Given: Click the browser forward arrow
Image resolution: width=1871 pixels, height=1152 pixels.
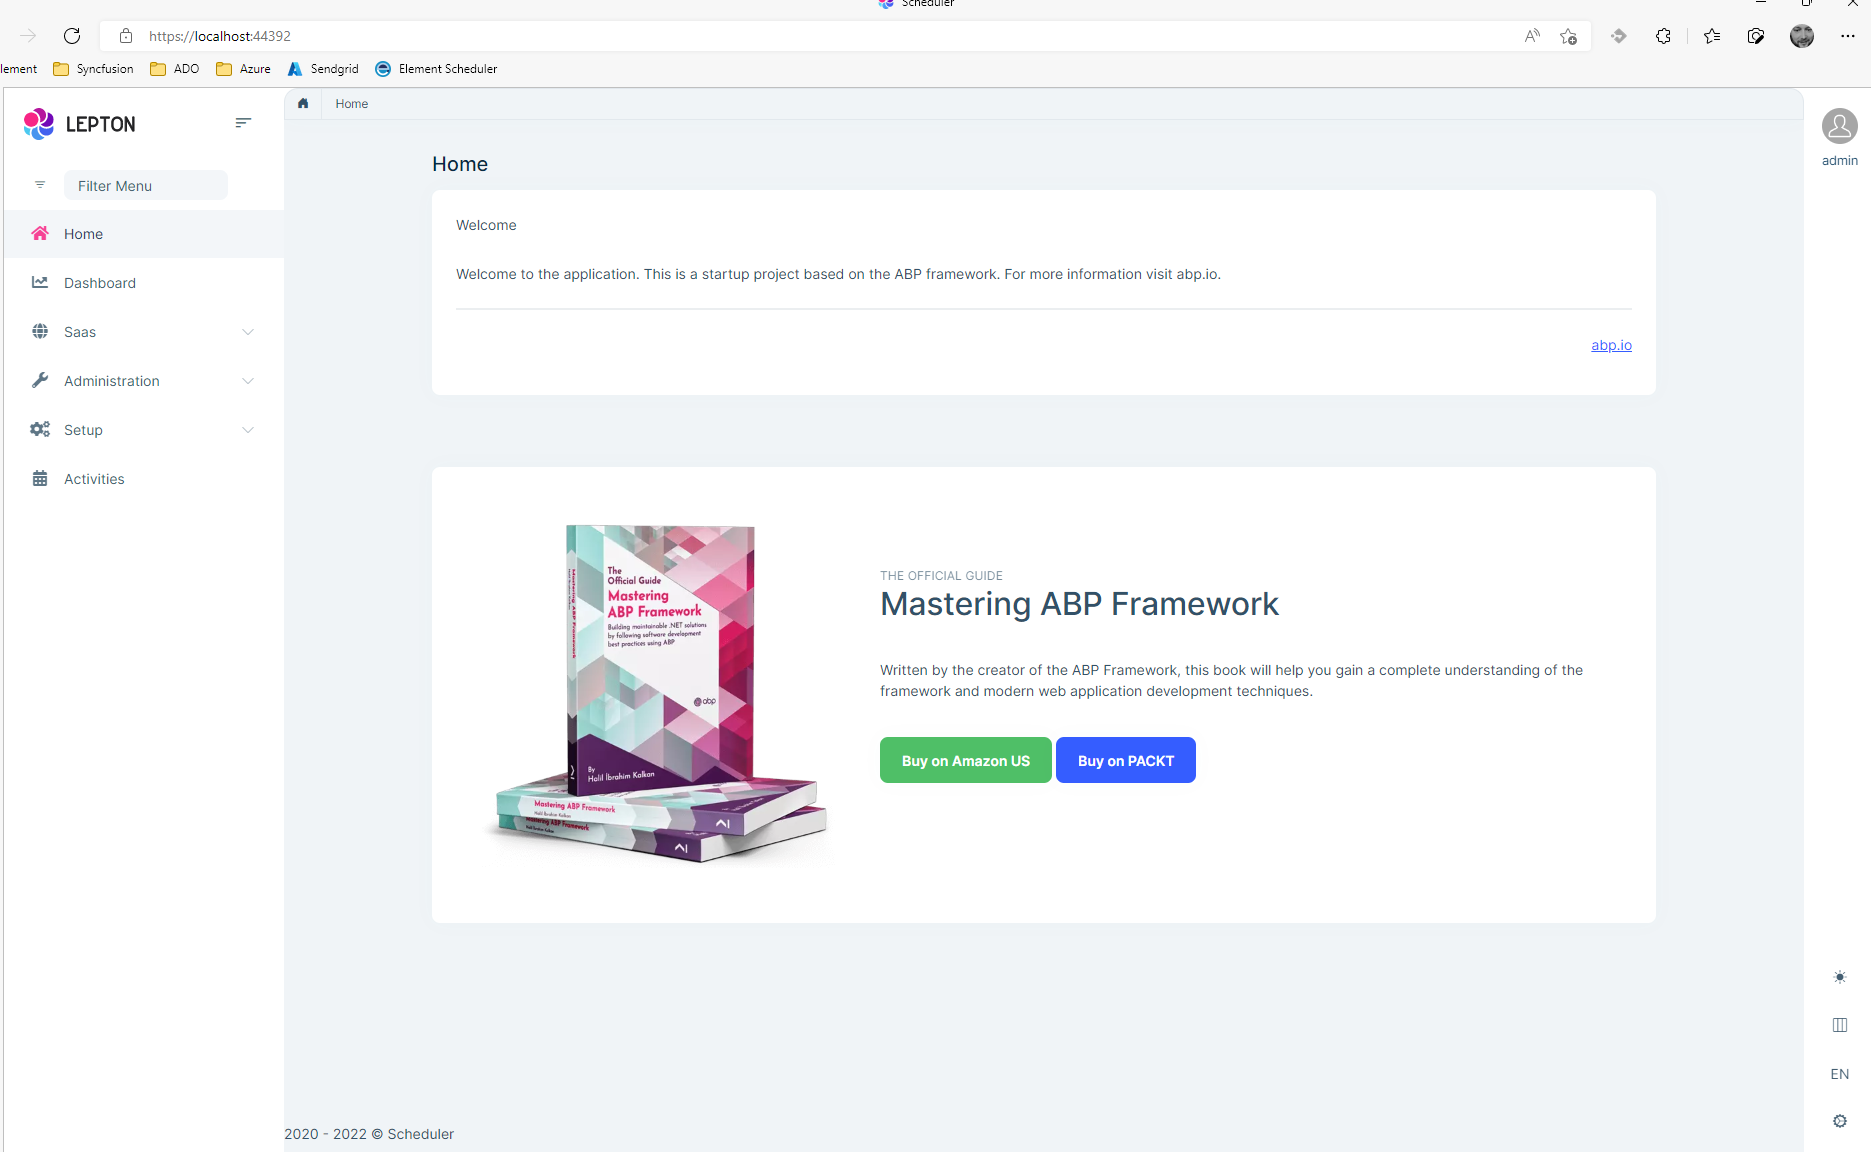Looking at the screenshot, I should (x=28, y=36).
